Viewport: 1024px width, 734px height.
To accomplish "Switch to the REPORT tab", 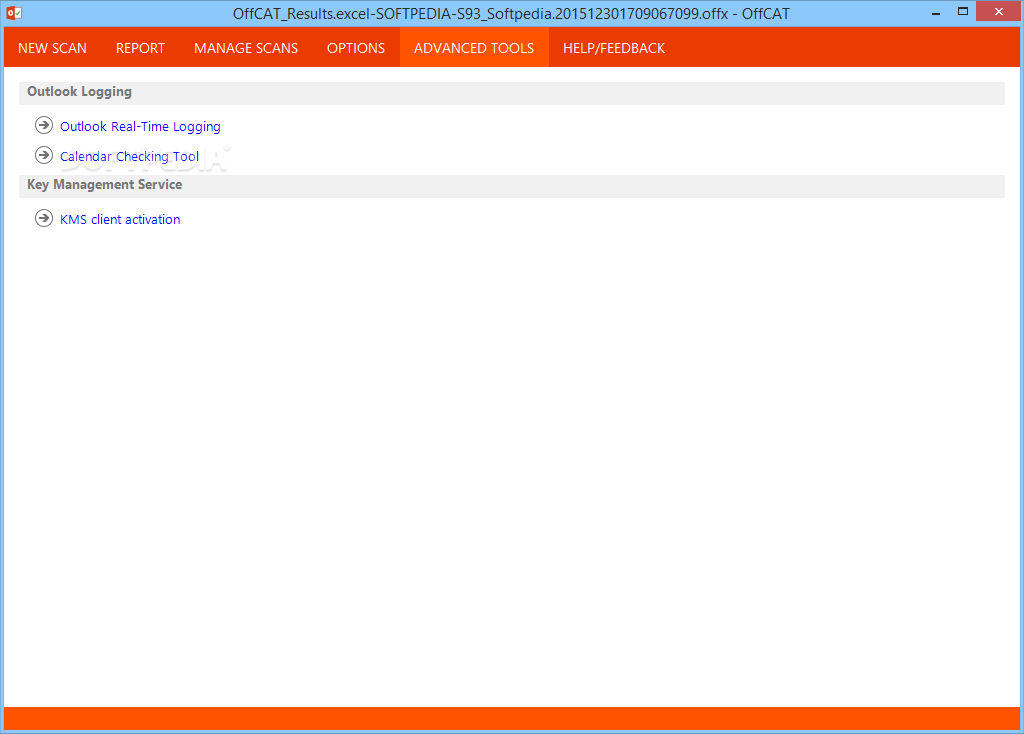I will click(140, 48).
